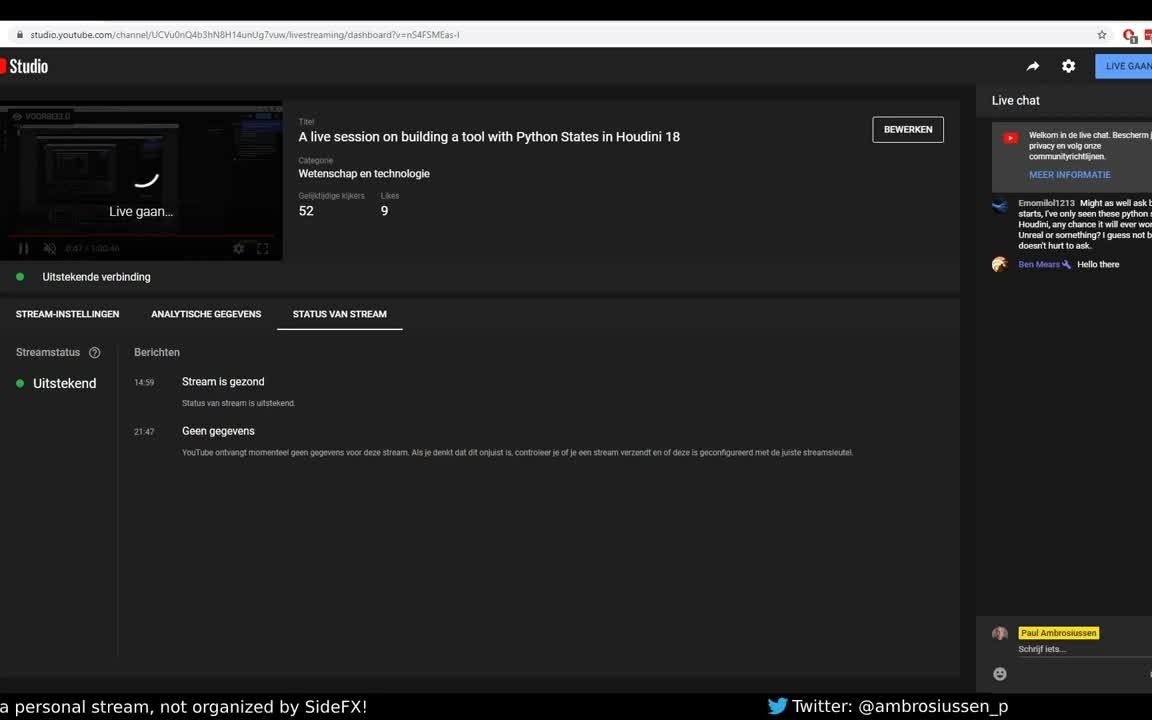Click the Live chat panel header
The height and width of the screenshot is (720, 1152).
pos(1015,101)
